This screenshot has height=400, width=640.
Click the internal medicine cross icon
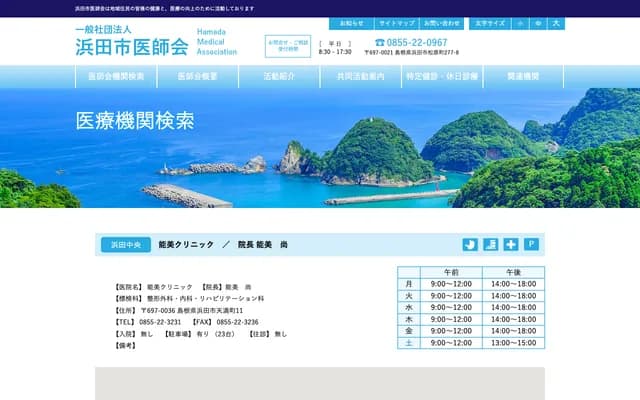pos(511,244)
